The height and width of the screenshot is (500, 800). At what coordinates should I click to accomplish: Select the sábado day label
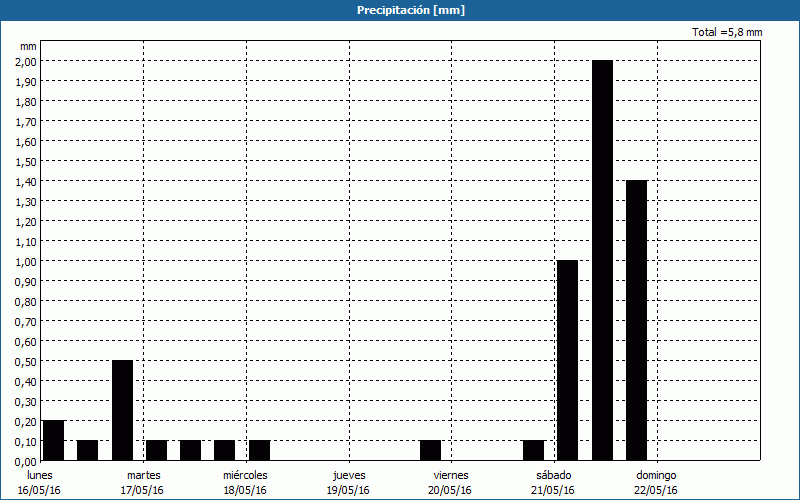[x=554, y=475]
